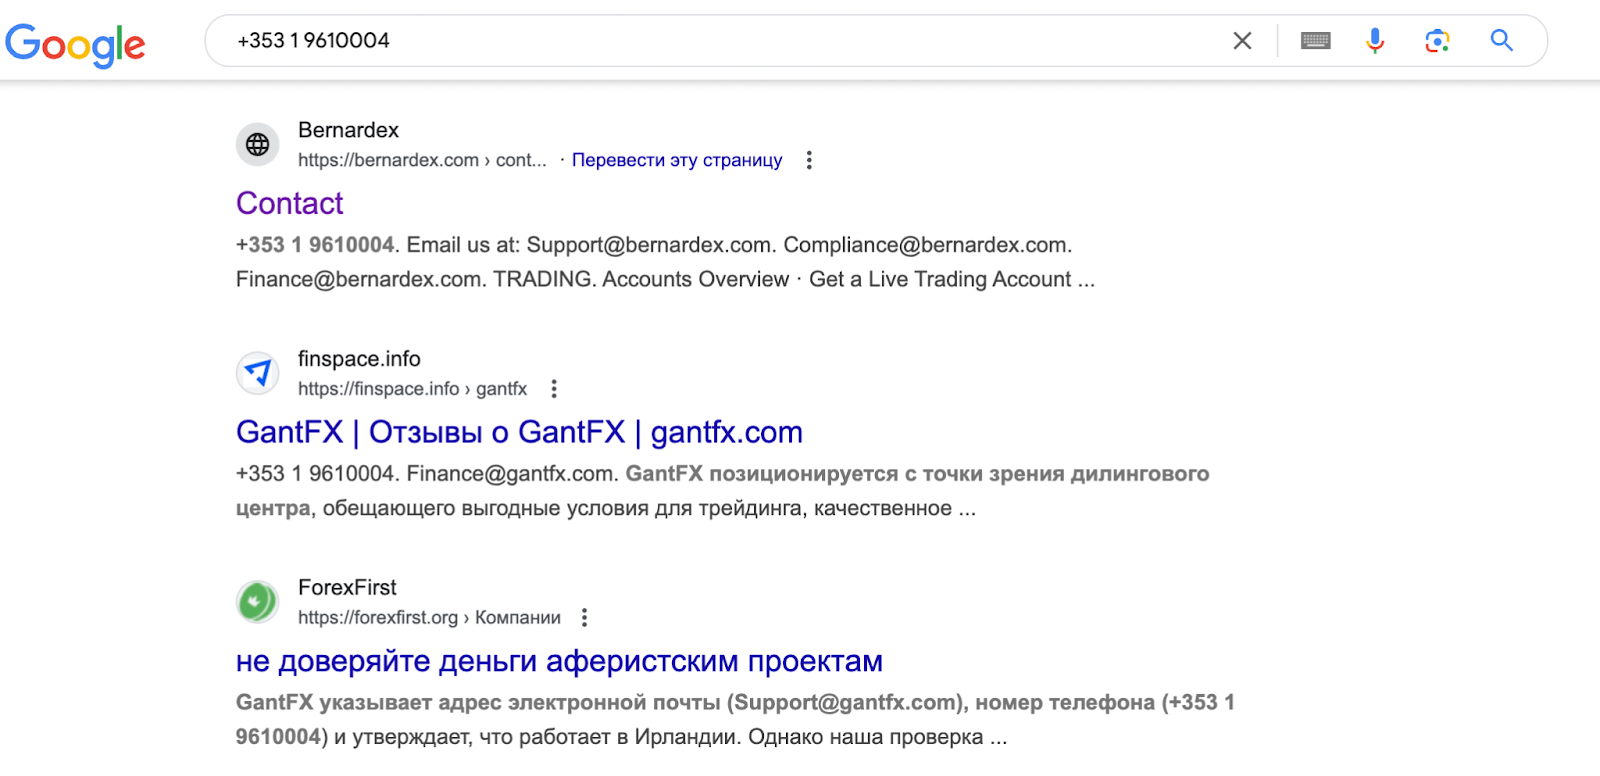
Task: Click 'Перевести эту страницу' link
Action: pyautogui.click(x=677, y=160)
